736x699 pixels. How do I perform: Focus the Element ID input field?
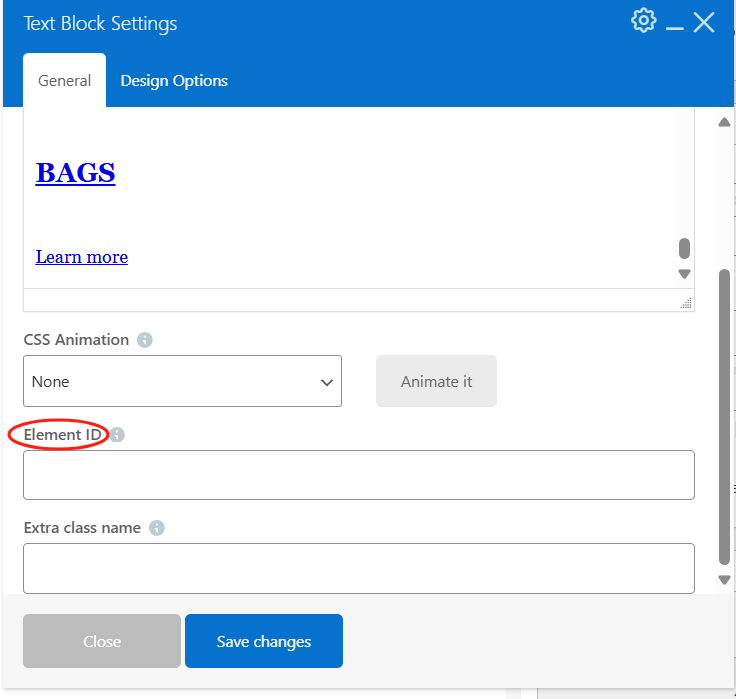click(x=359, y=475)
